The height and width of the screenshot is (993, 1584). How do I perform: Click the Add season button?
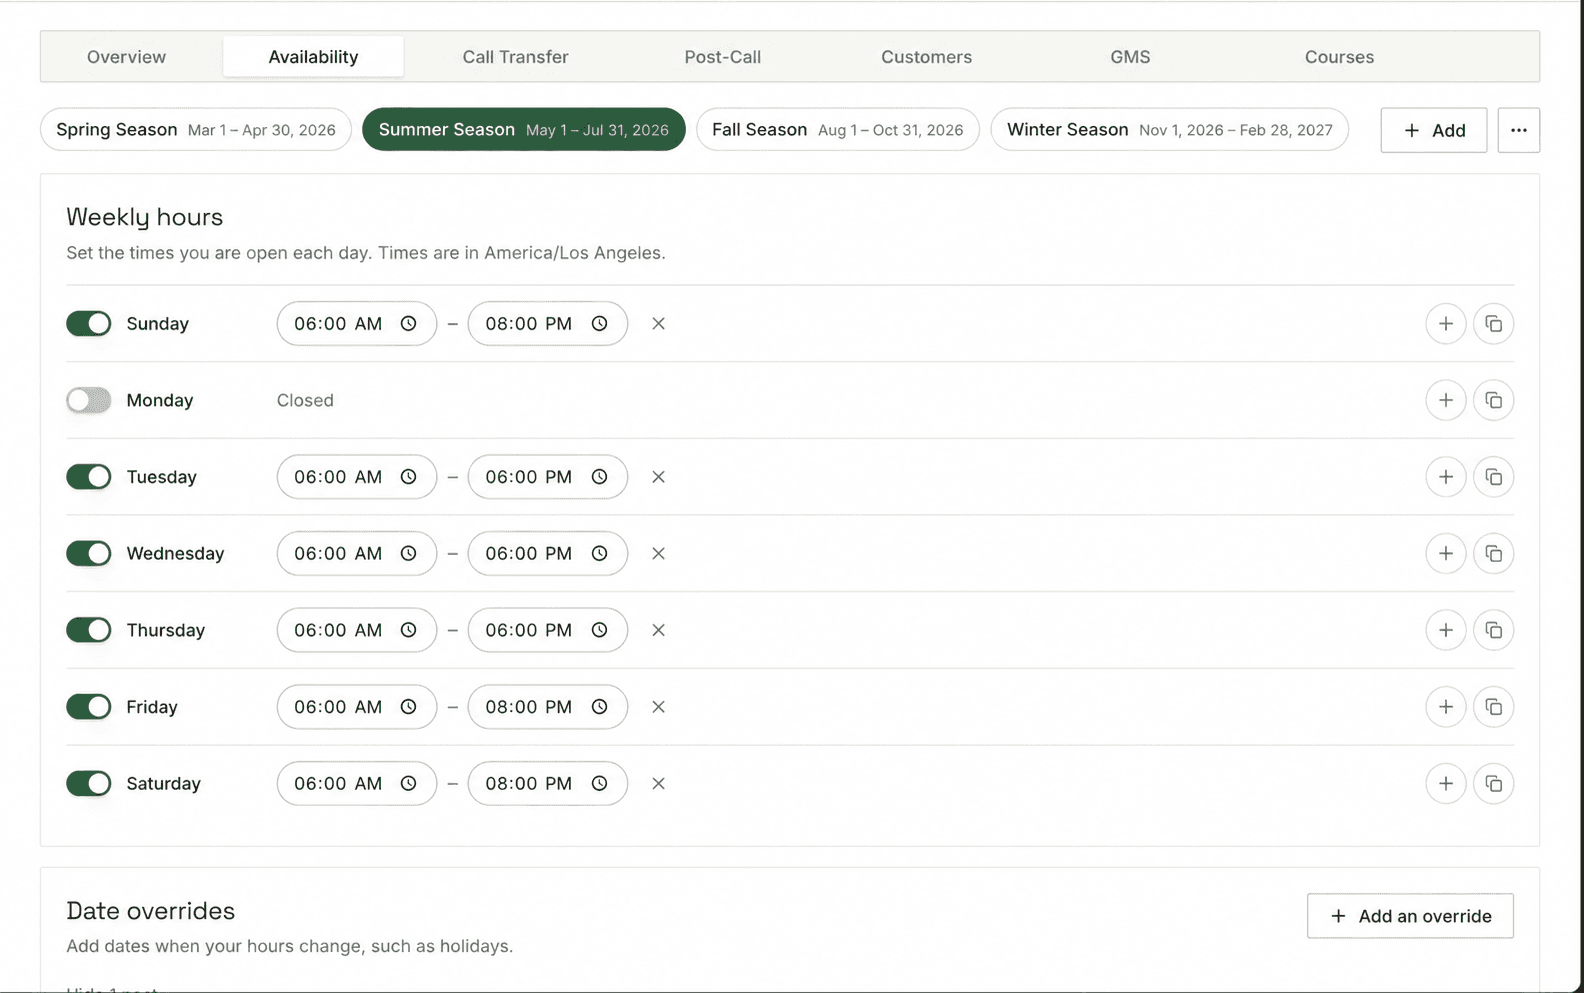1433,130
